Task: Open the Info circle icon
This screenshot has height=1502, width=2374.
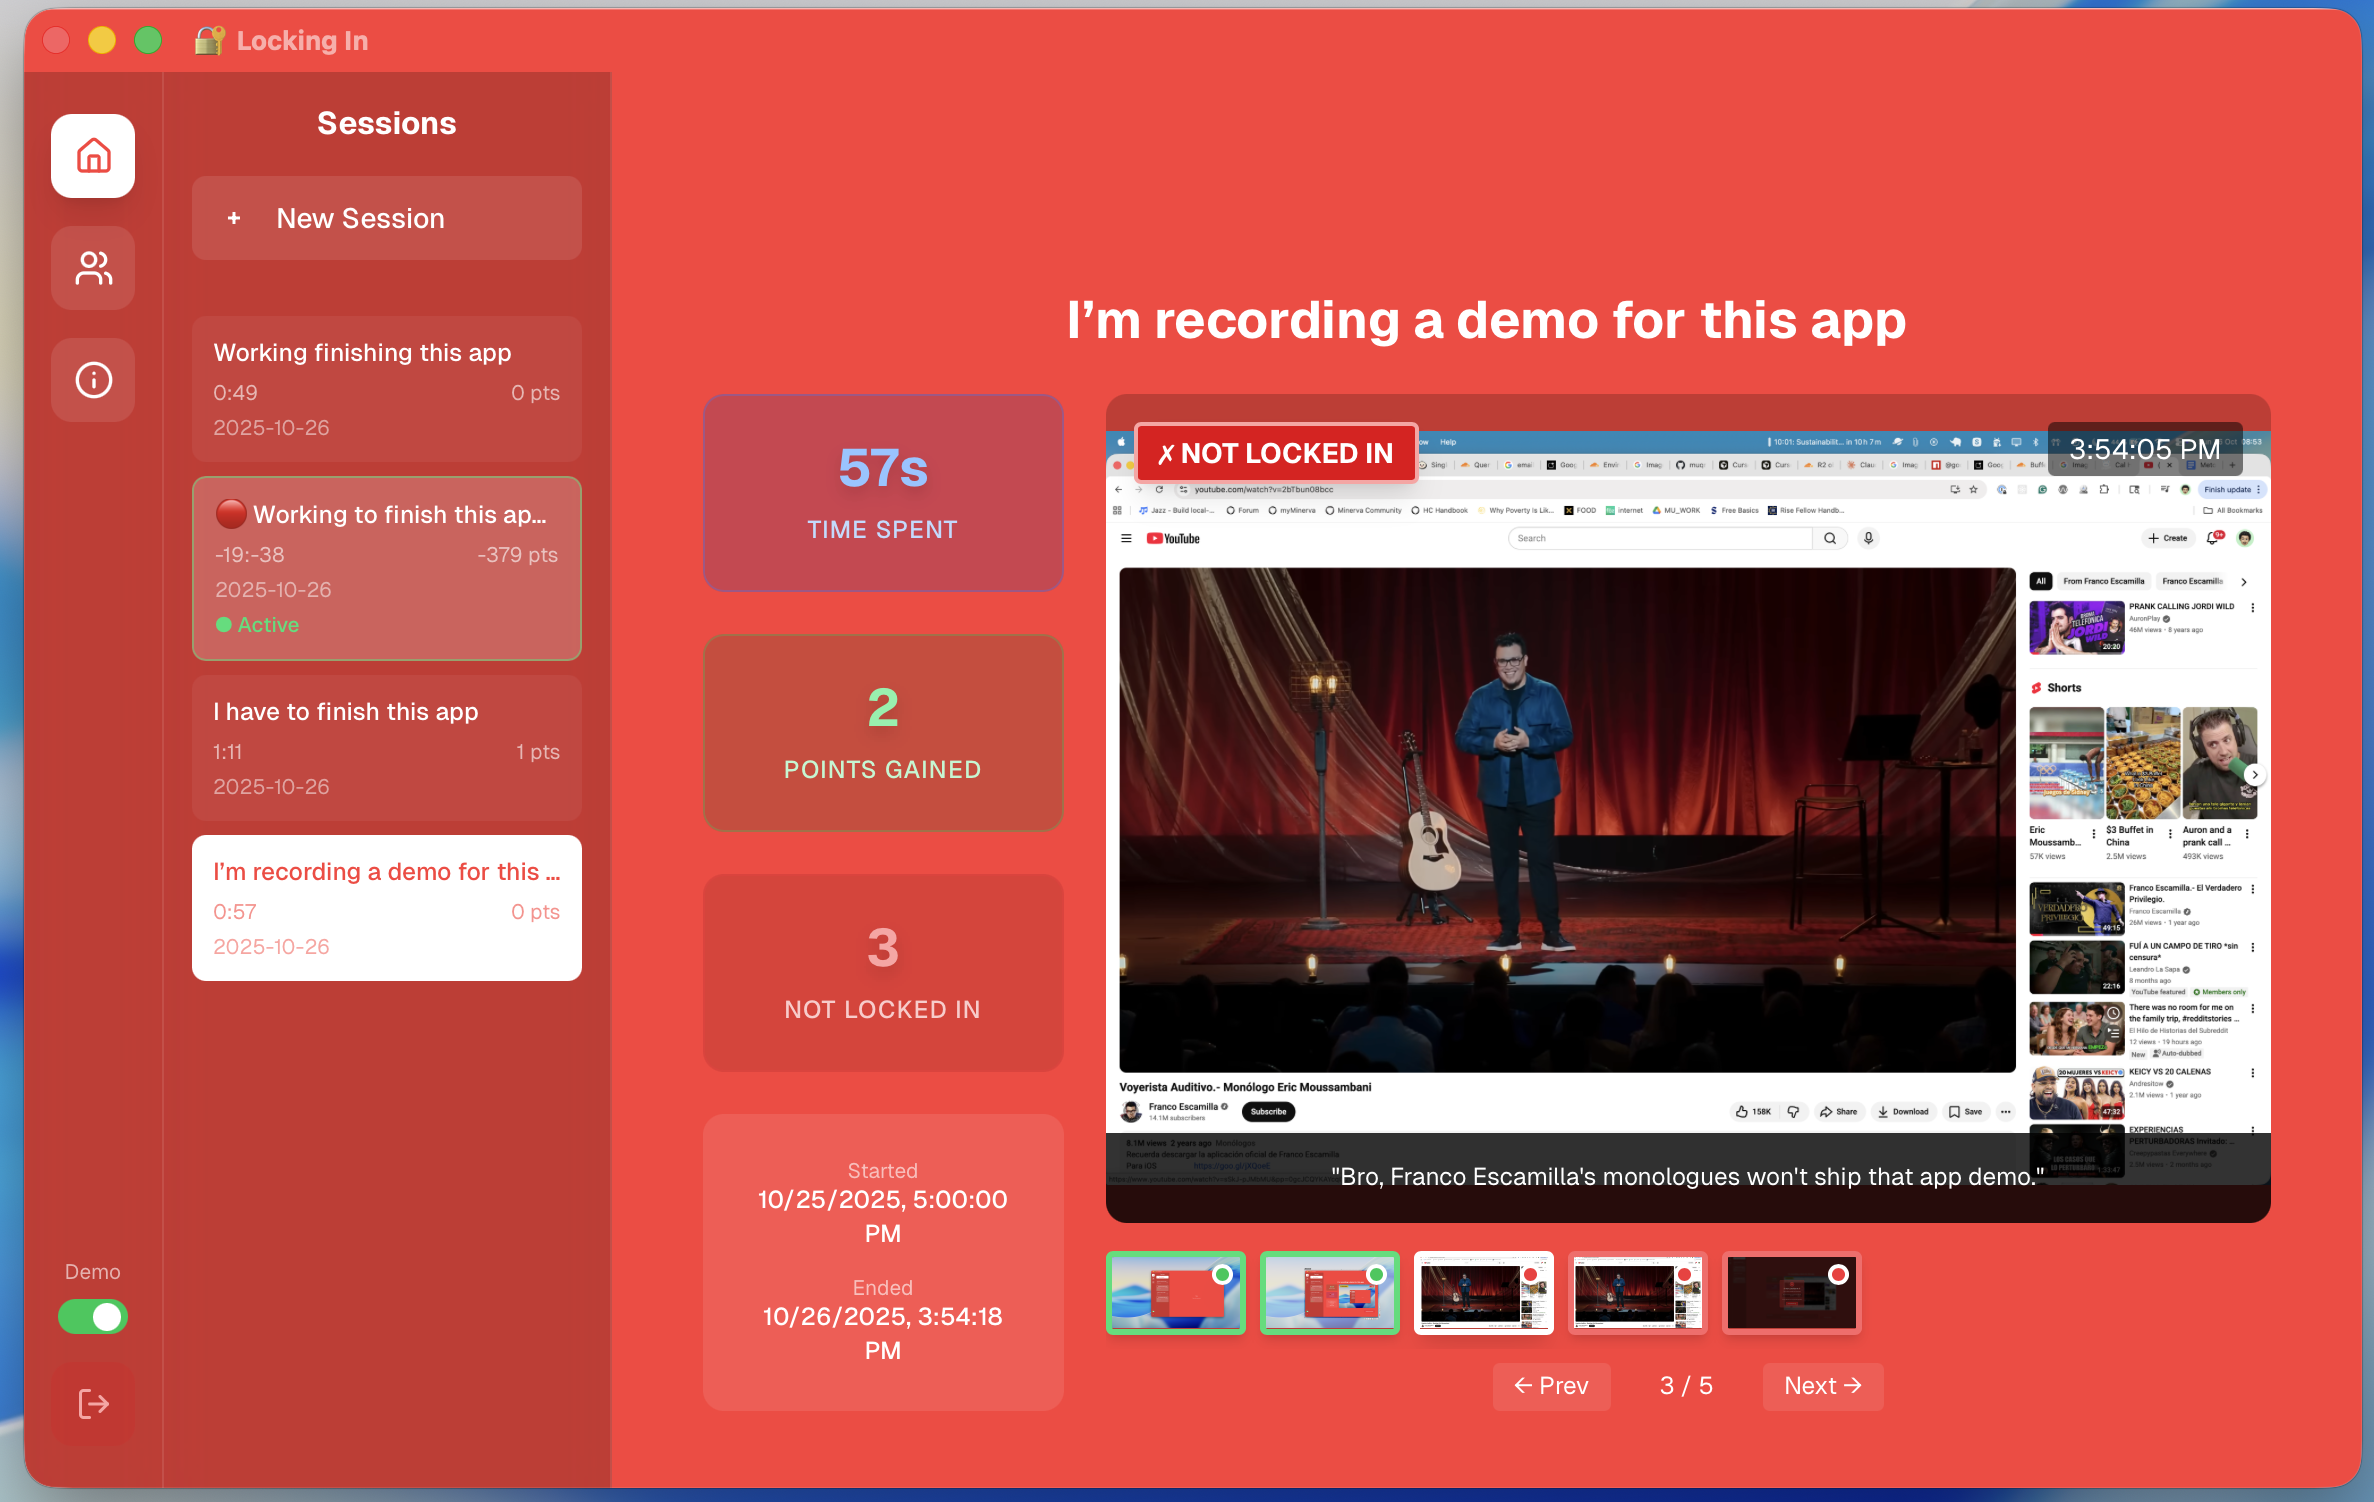Action: pos(93,380)
